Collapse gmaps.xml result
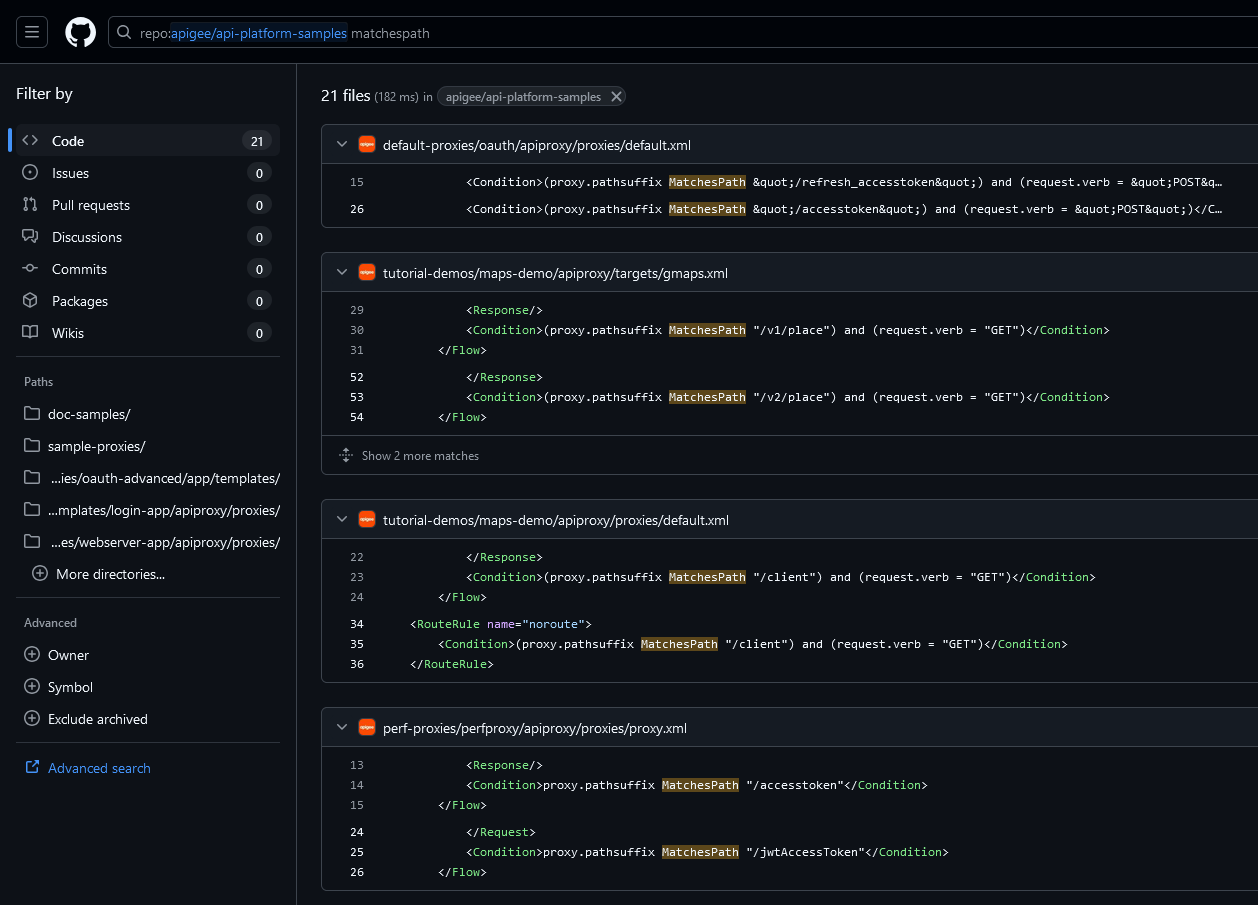 pyautogui.click(x=342, y=273)
